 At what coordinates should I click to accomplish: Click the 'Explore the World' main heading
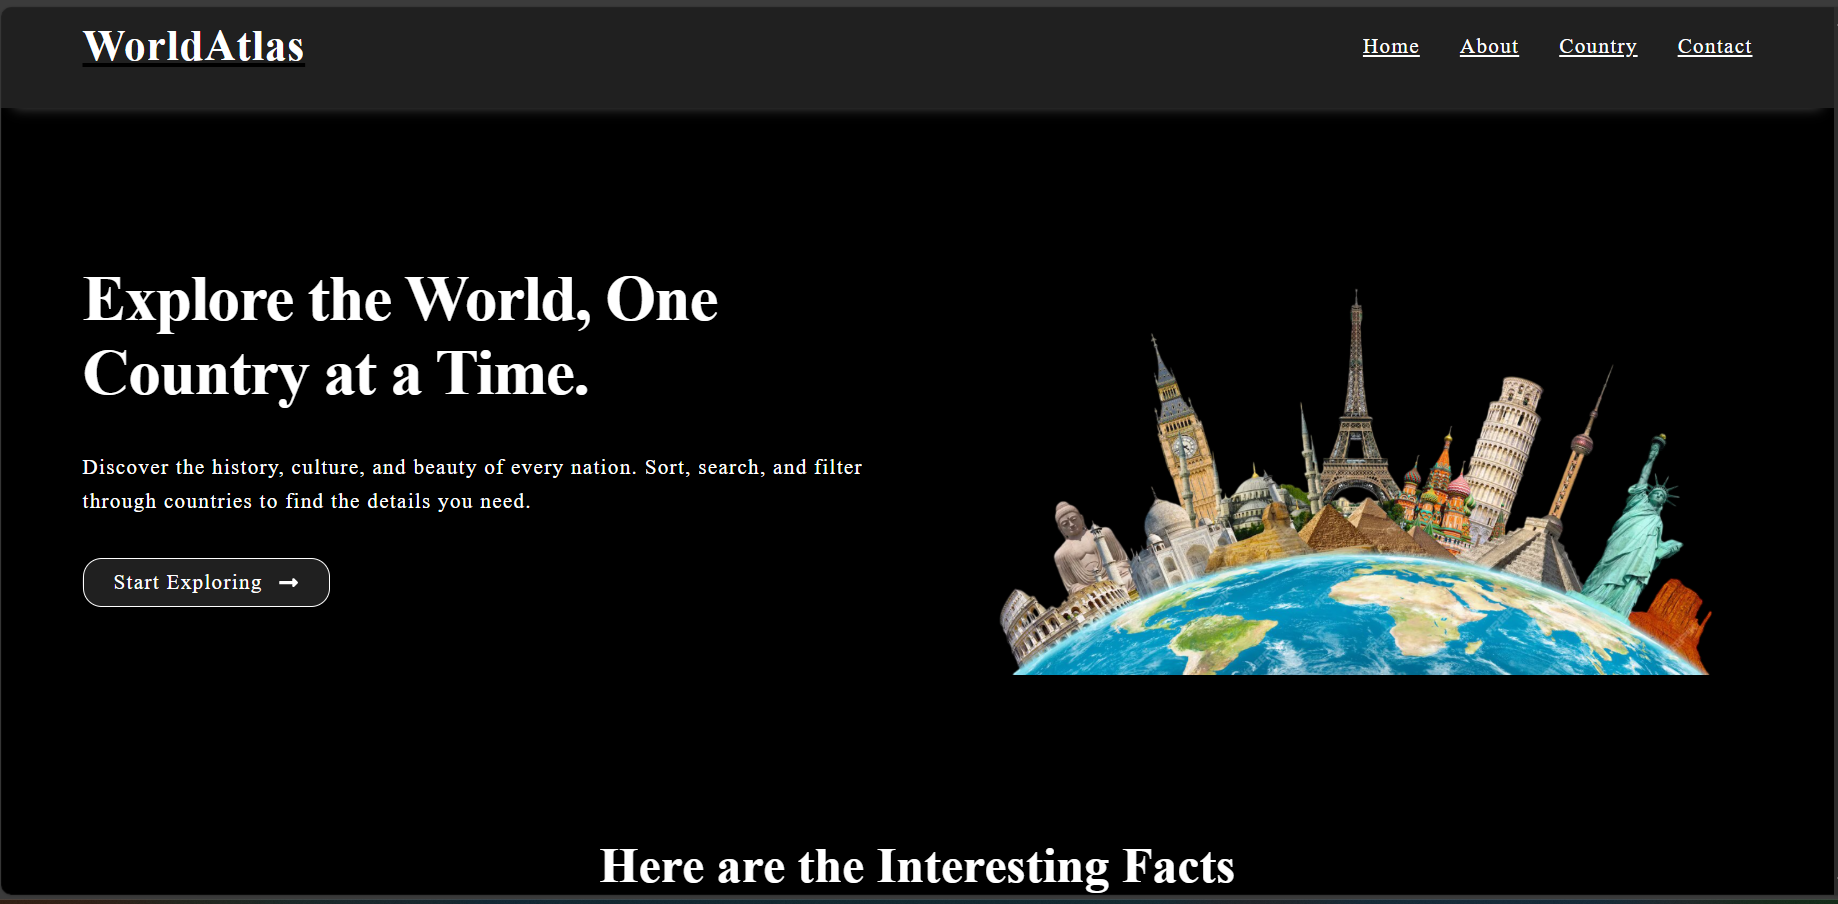tap(400, 336)
